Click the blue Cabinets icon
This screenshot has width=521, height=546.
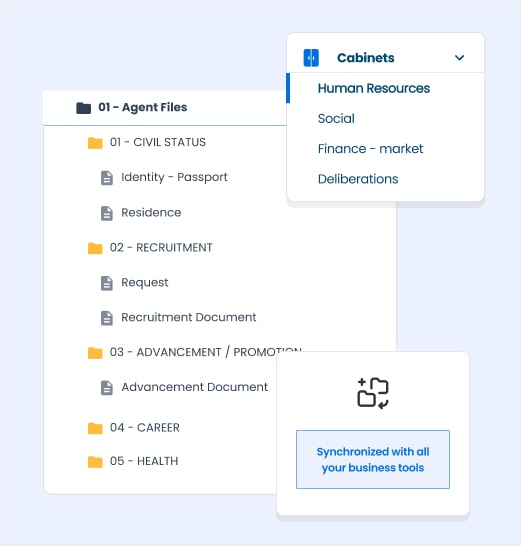311,57
